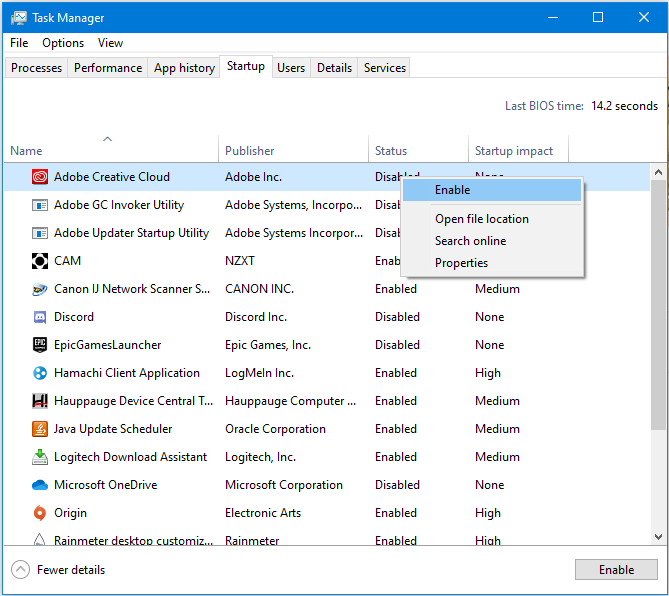Select Open file location menu entry
The image size is (669, 596).
coord(482,219)
